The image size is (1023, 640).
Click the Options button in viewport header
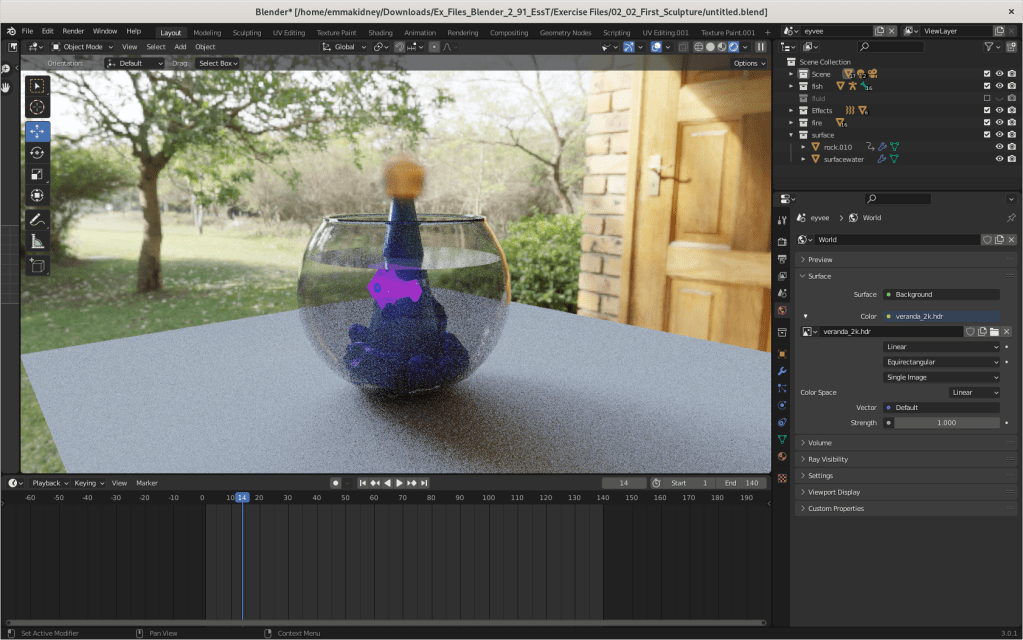point(747,62)
